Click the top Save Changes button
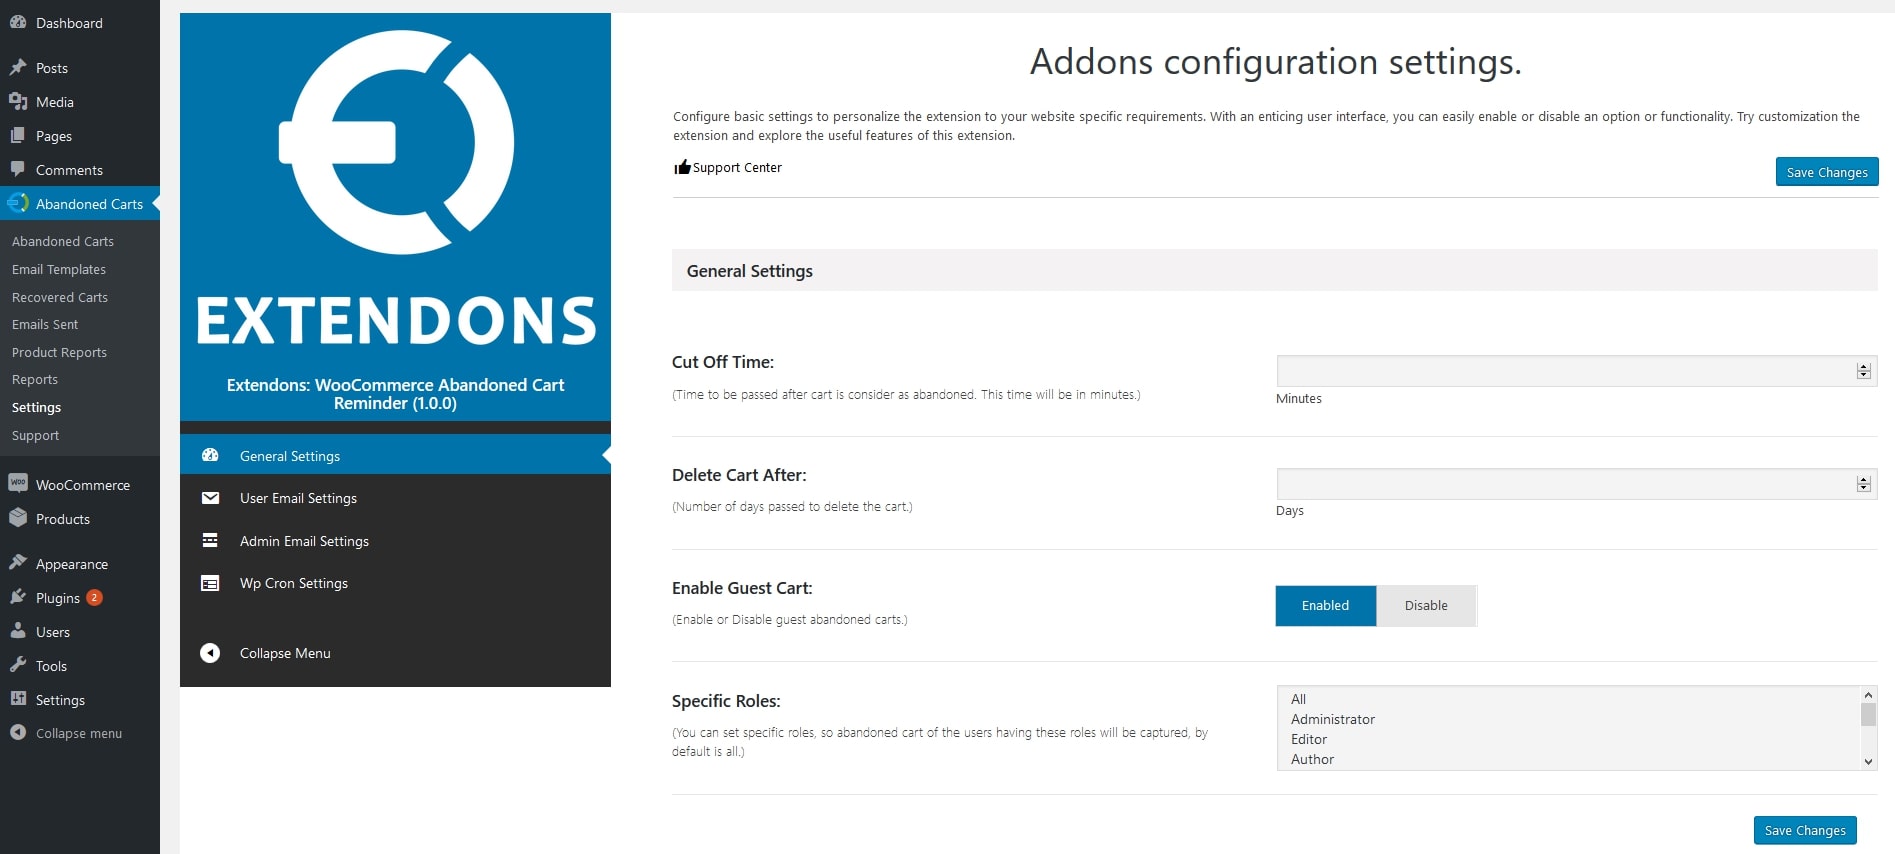1895x854 pixels. (1826, 172)
